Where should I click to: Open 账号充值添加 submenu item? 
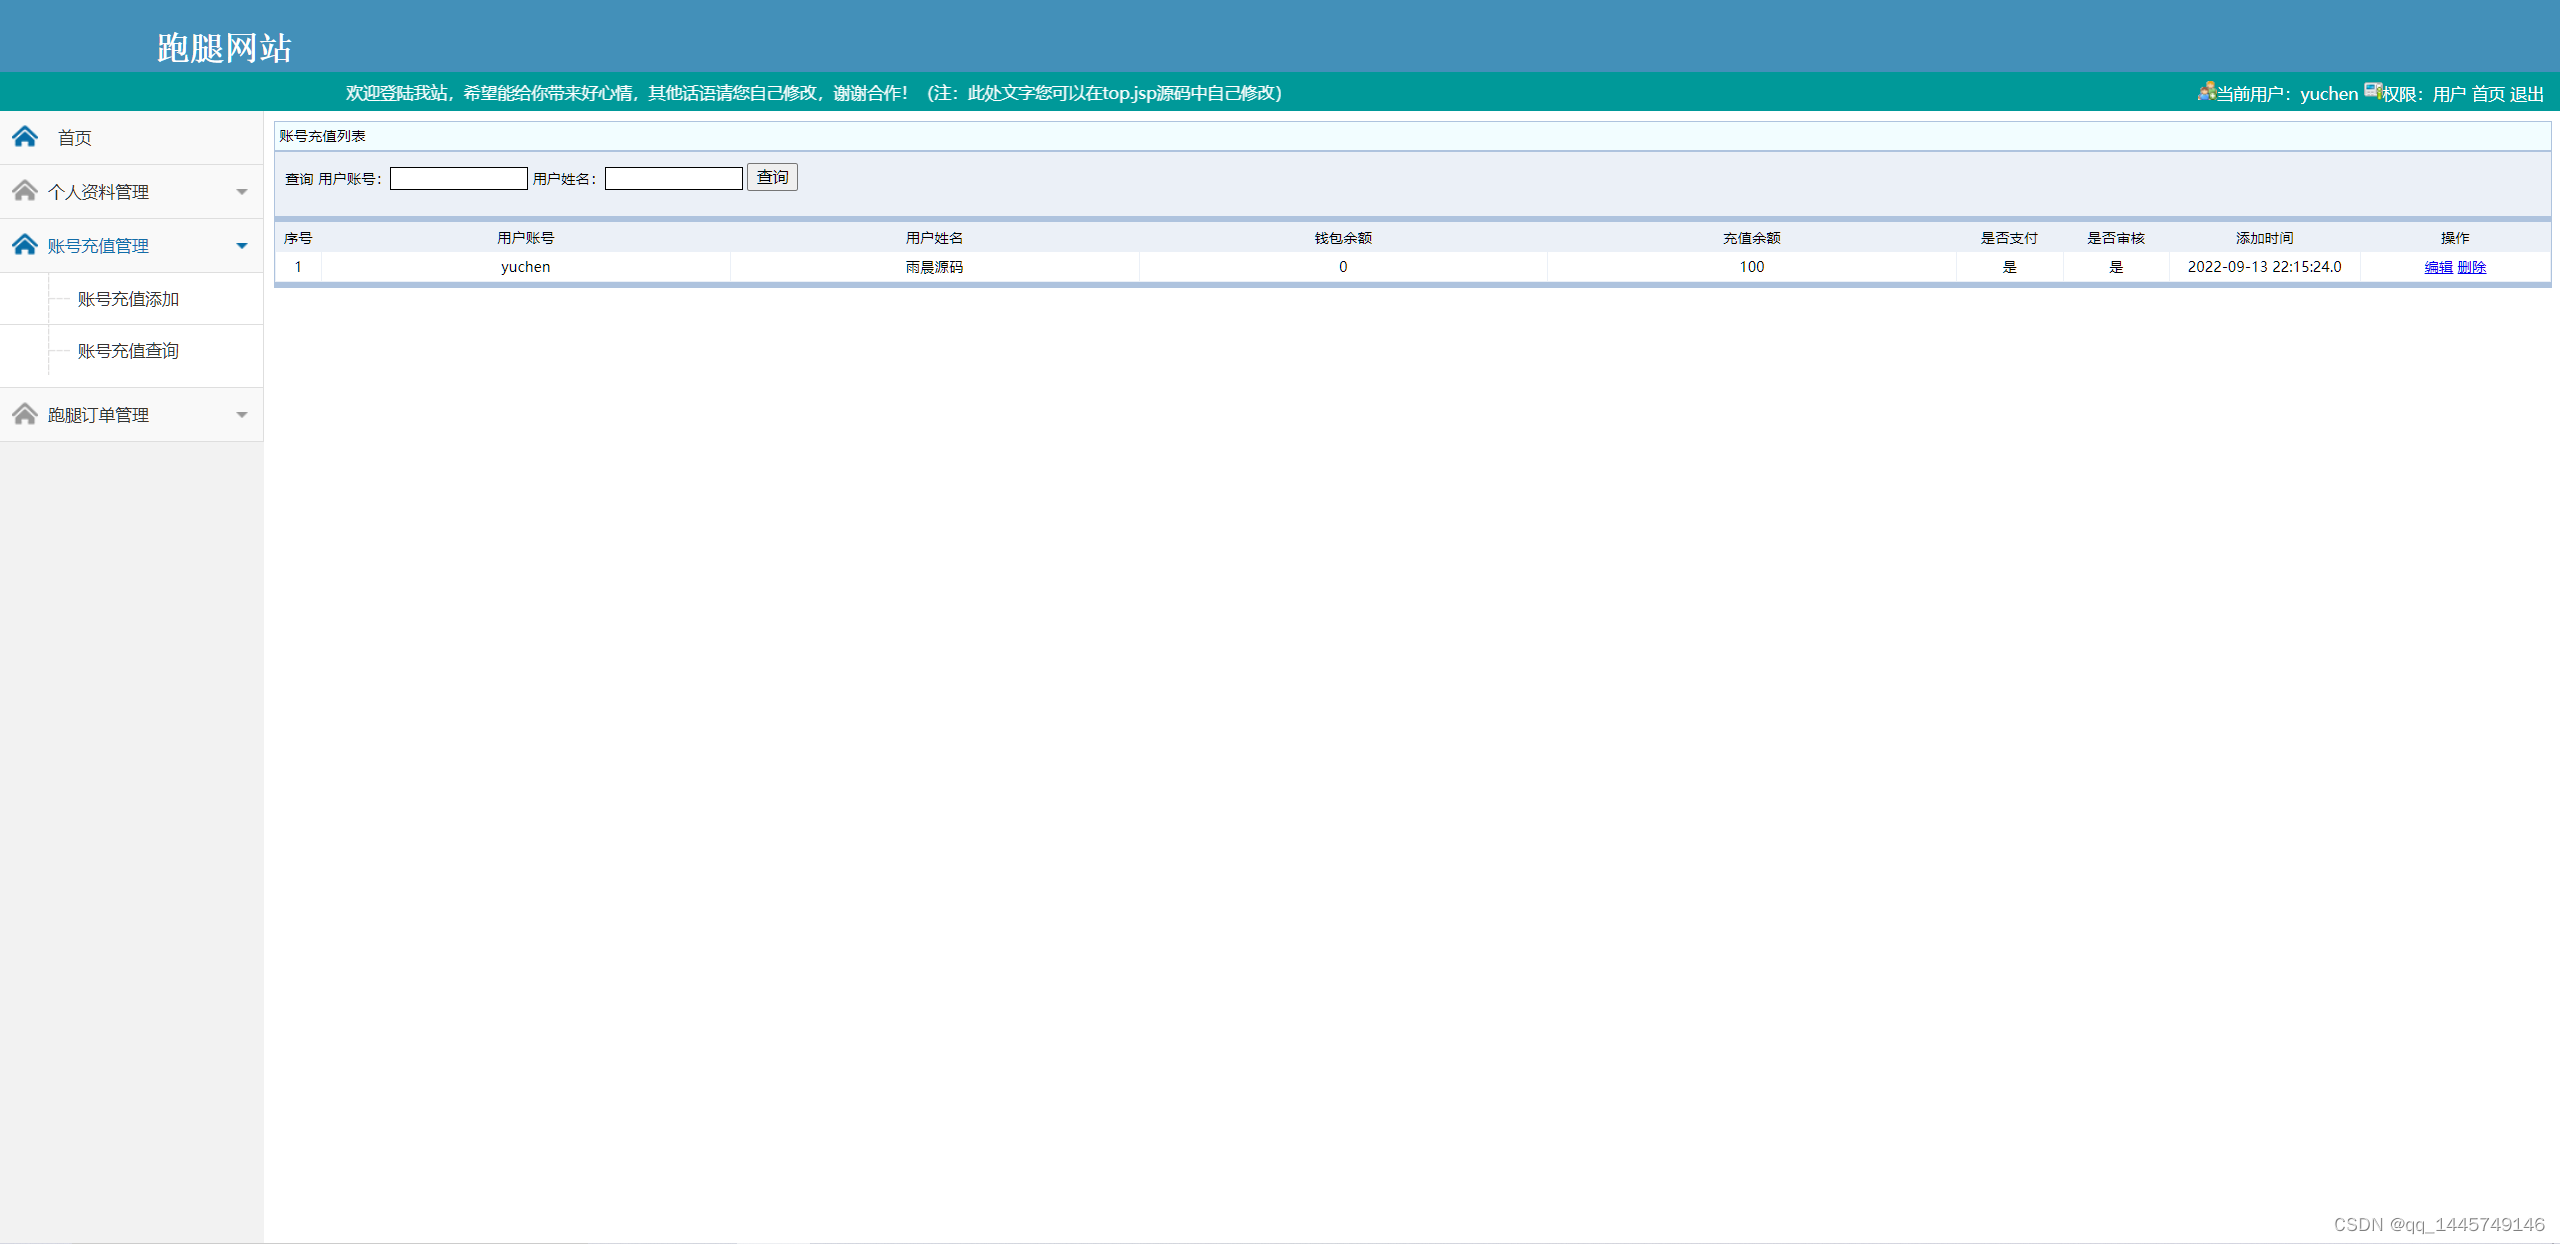pos(128,299)
